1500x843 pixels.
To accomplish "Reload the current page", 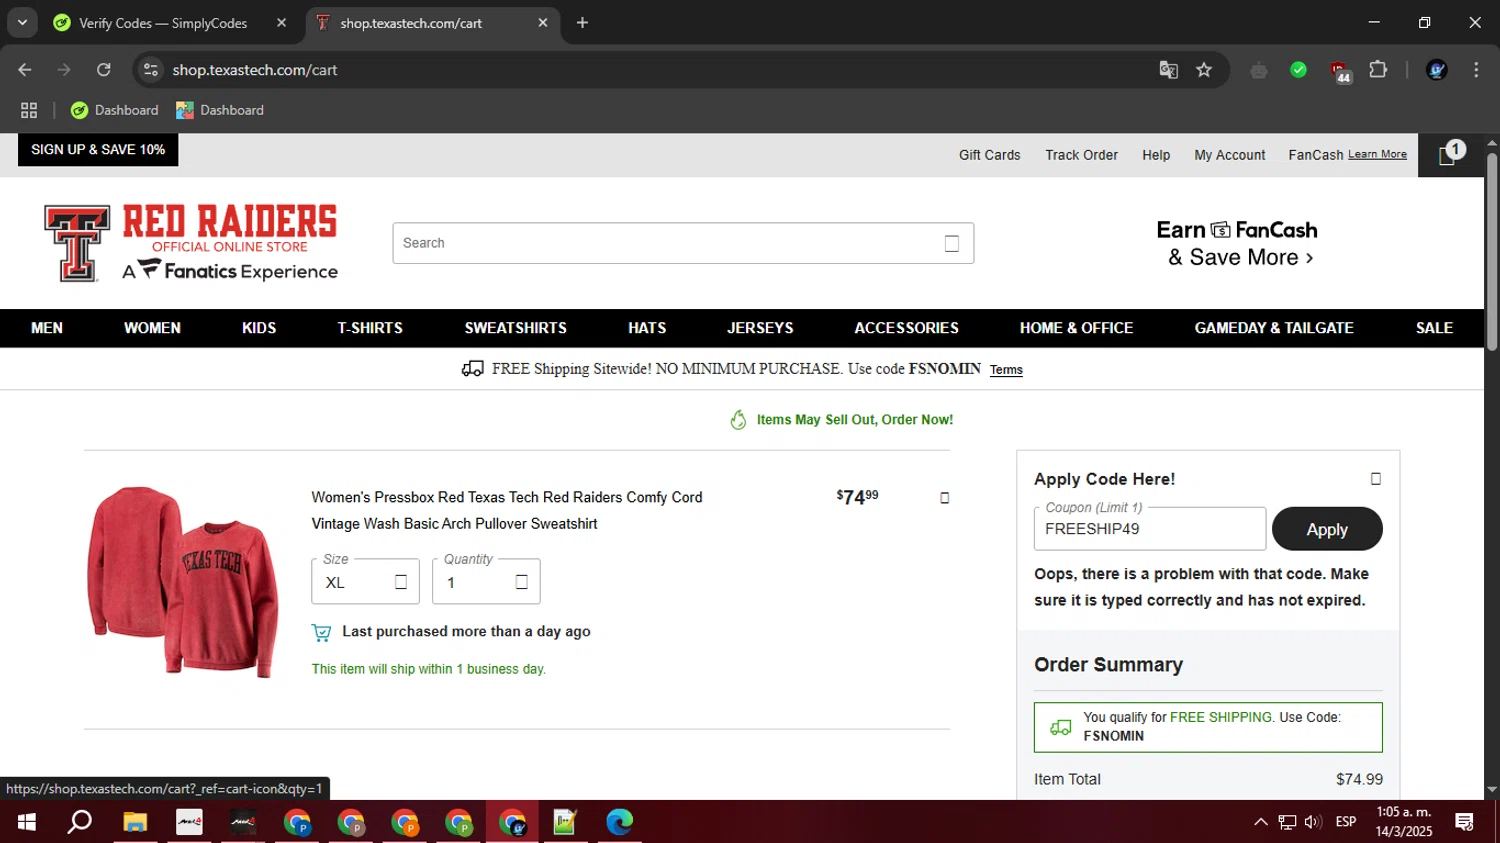I will click(104, 70).
